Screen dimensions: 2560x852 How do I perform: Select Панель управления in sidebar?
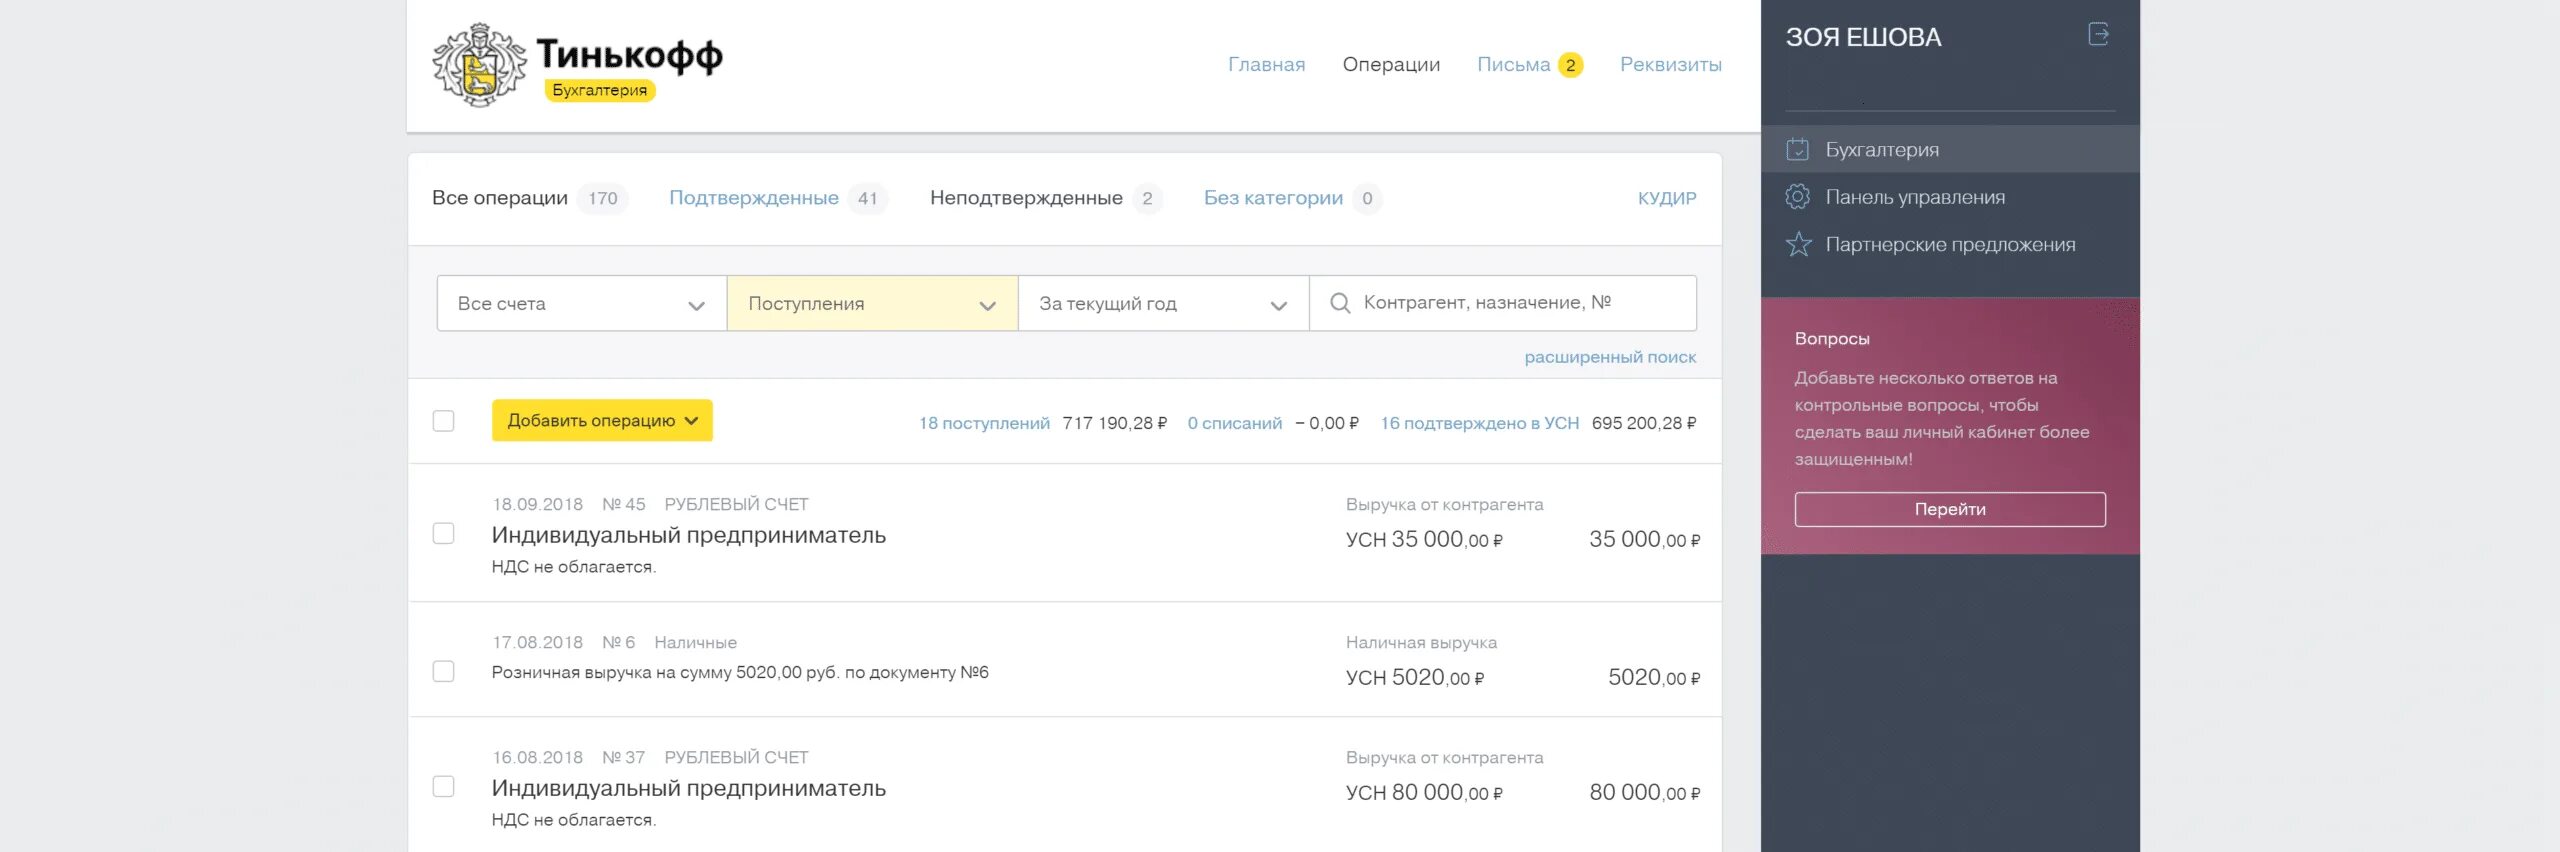coord(1950,197)
